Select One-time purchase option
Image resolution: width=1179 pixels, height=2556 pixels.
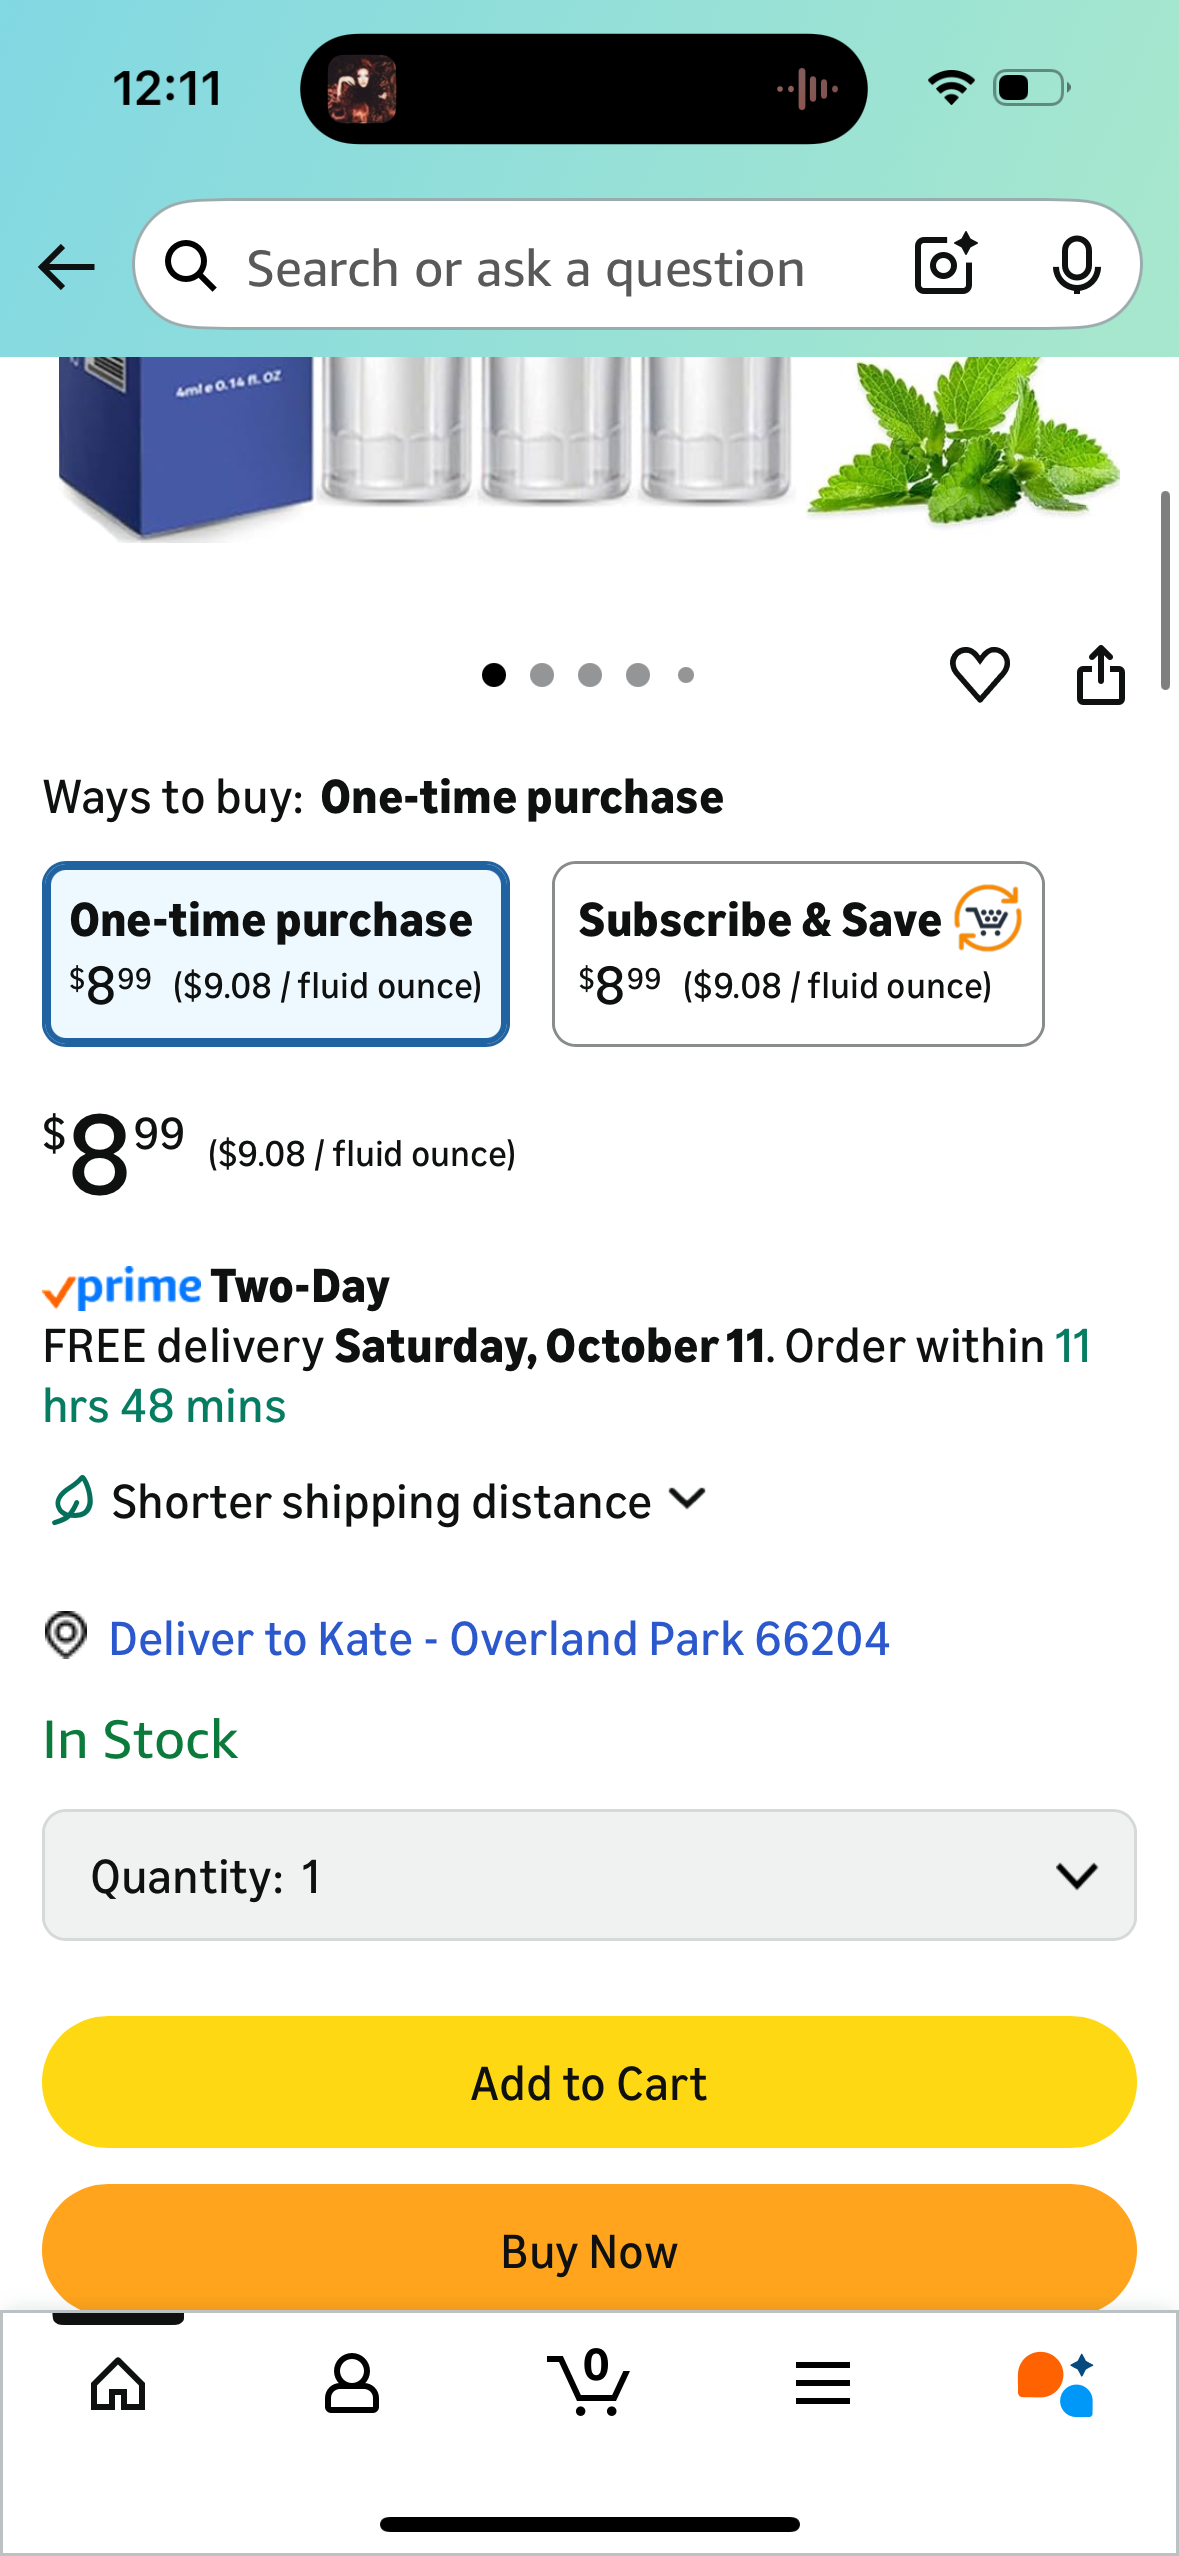pyautogui.click(x=276, y=953)
